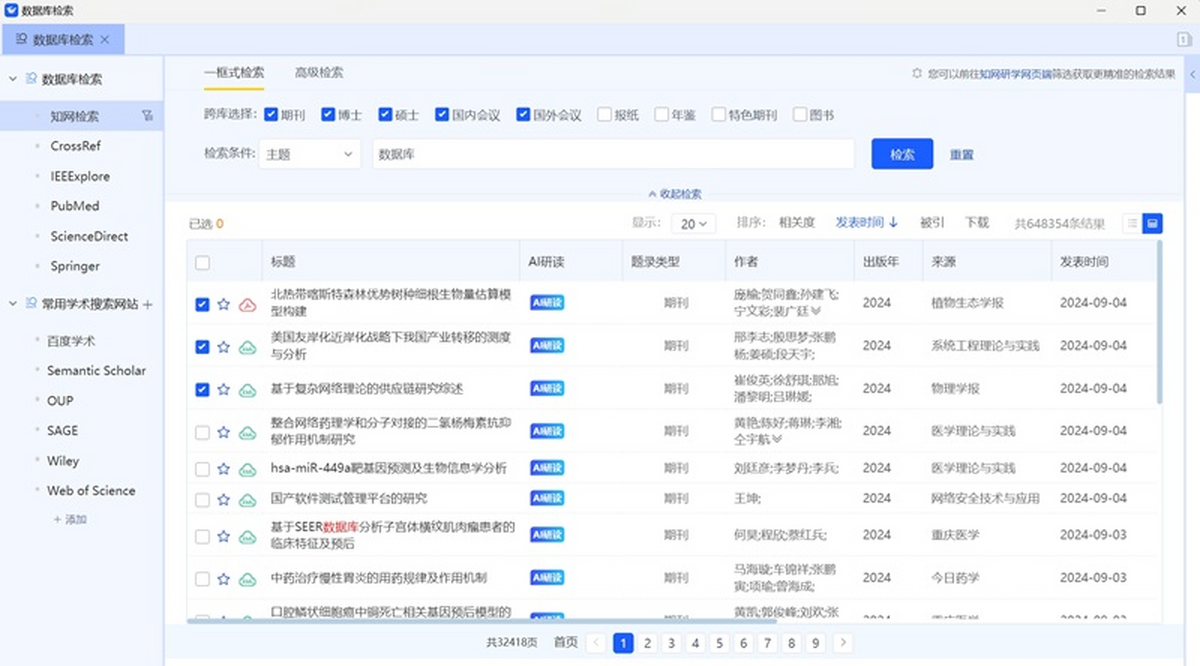Switch to the 高级检索 tab
This screenshot has height=666, width=1200.
coord(318,73)
